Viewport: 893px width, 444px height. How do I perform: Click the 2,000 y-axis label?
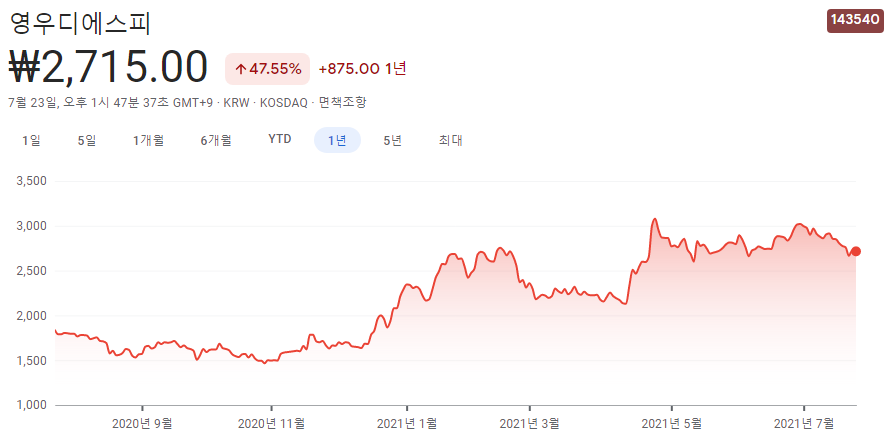click(33, 315)
